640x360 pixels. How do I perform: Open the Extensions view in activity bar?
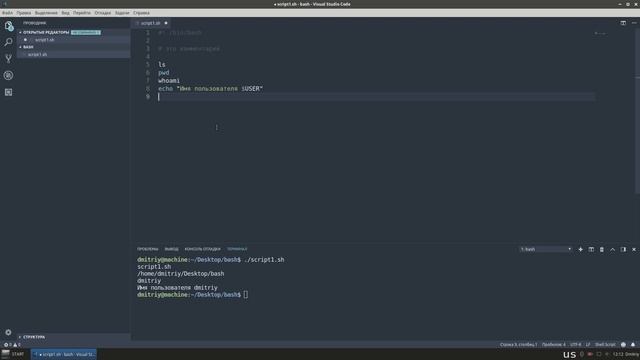(x=8, y=92)
